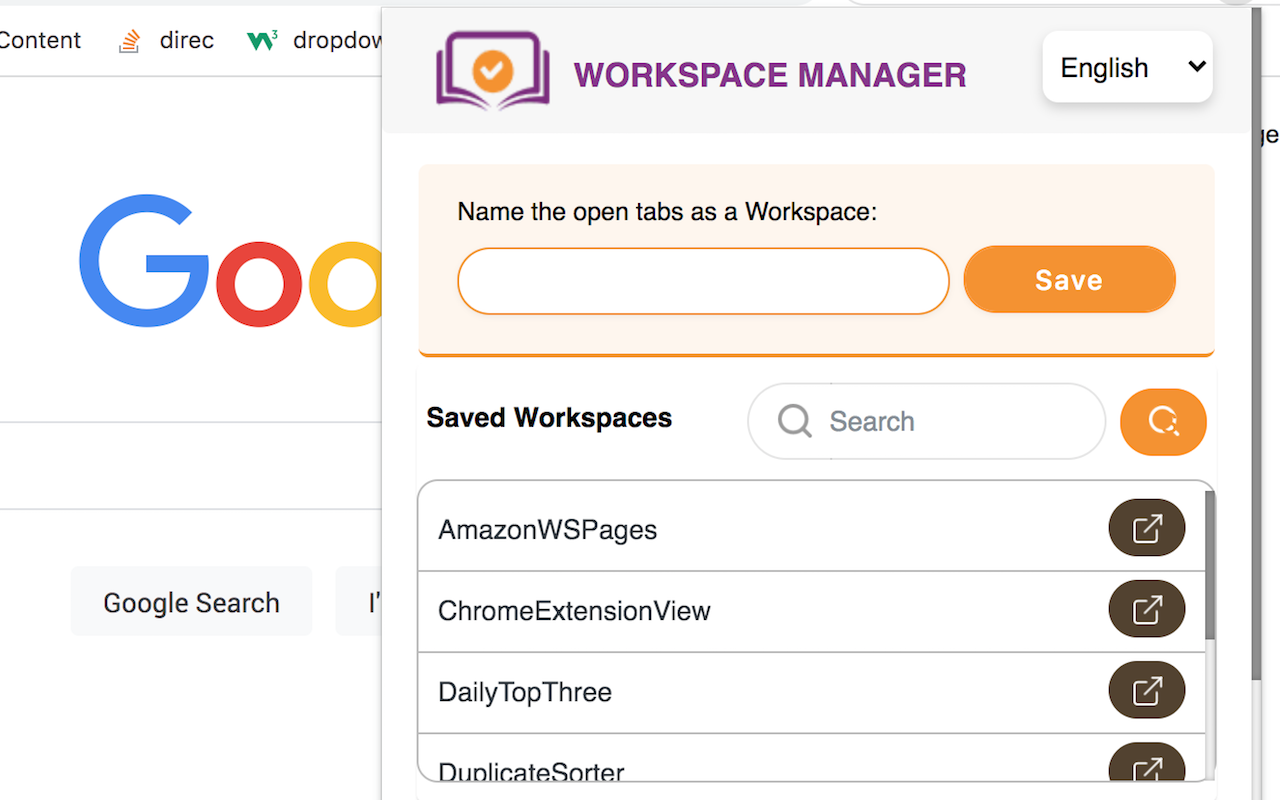Open the English language dropdown
Screen dimensions: 1280x800
1127,67
